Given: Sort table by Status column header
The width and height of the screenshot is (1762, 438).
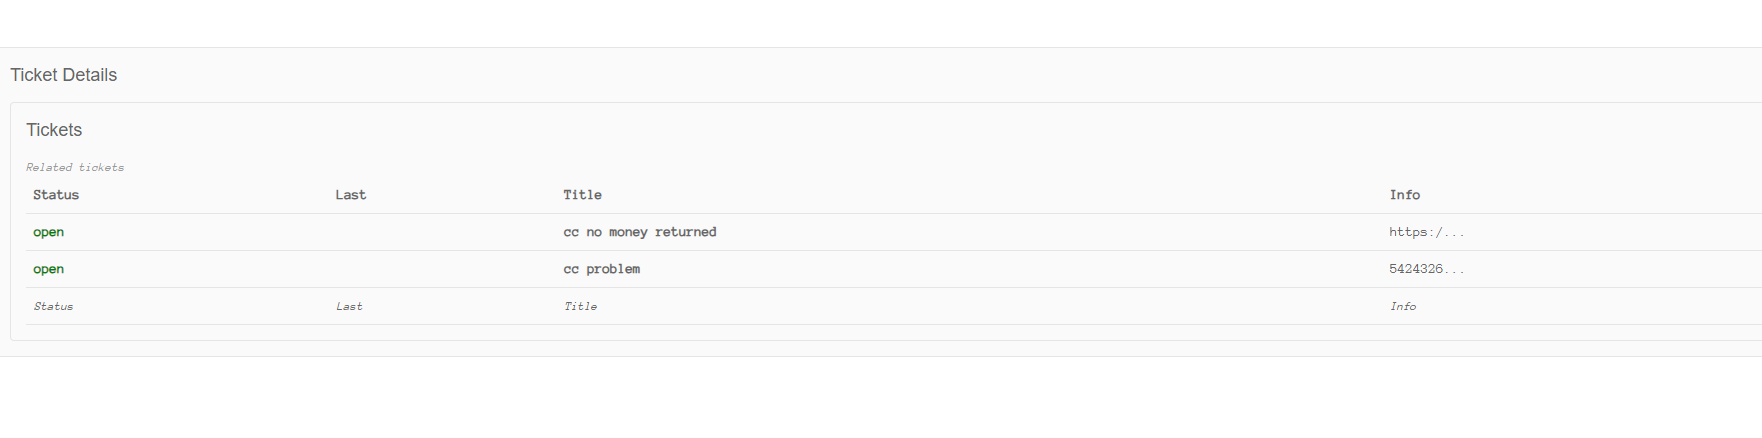Looking at the screenshot, I should pyautogui.click(x=56, y=195).
